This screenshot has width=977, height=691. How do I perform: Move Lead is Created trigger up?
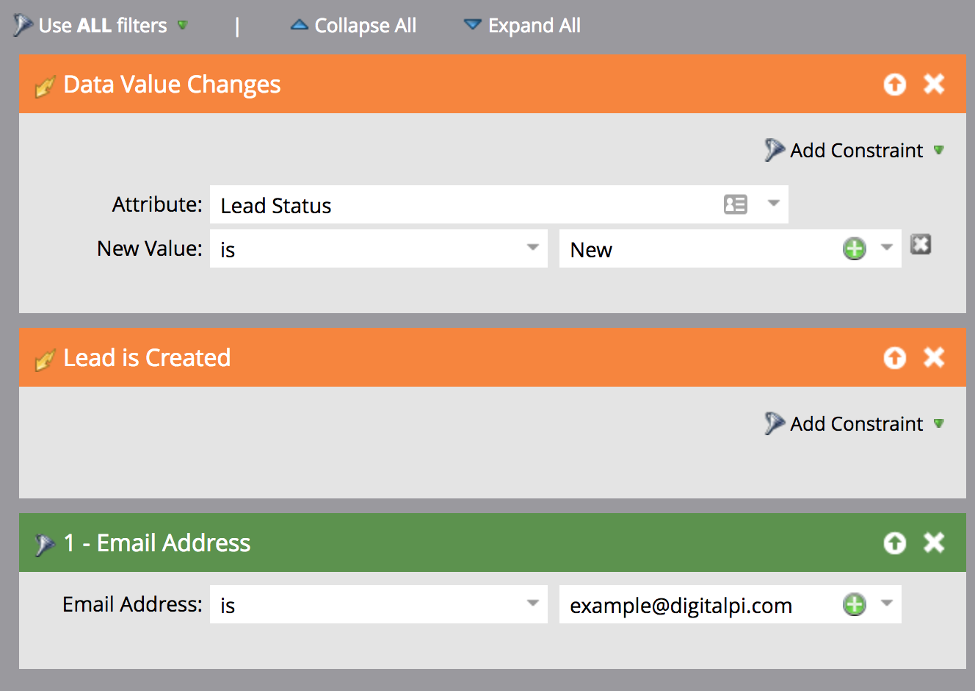pyautogui.click(x=895, y=358)
